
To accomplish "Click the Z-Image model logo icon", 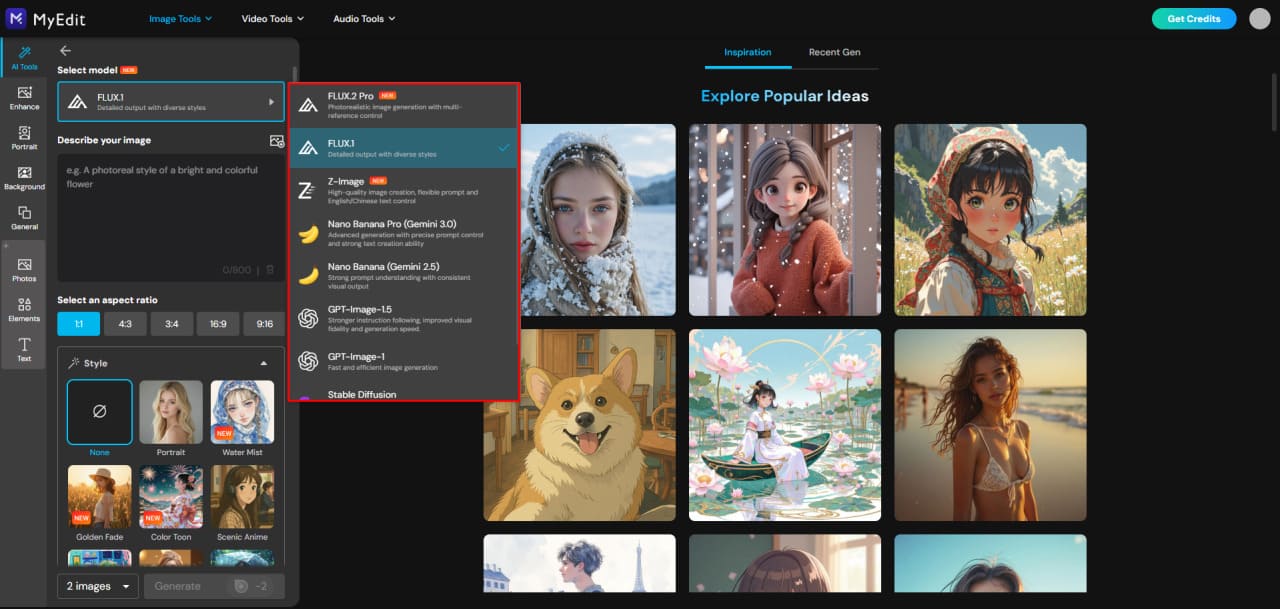I will point(308,188).
